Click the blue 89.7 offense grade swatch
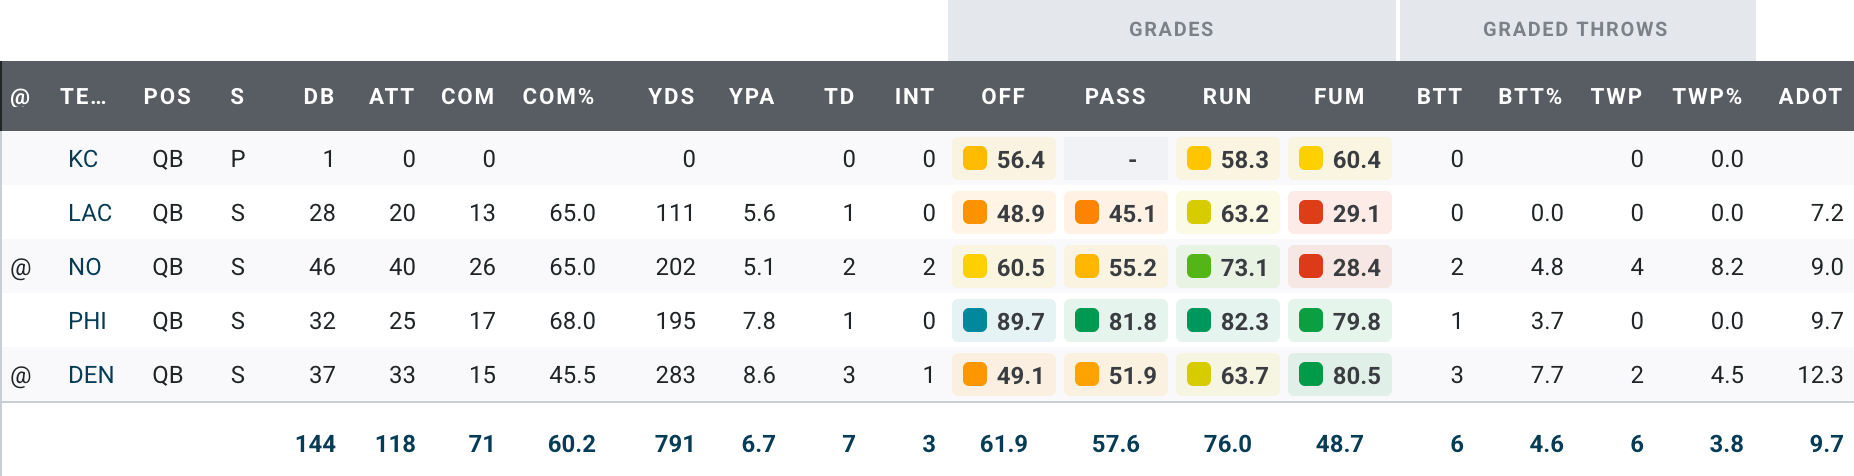This screenshot has height=476, width=1854. (975, 321)
